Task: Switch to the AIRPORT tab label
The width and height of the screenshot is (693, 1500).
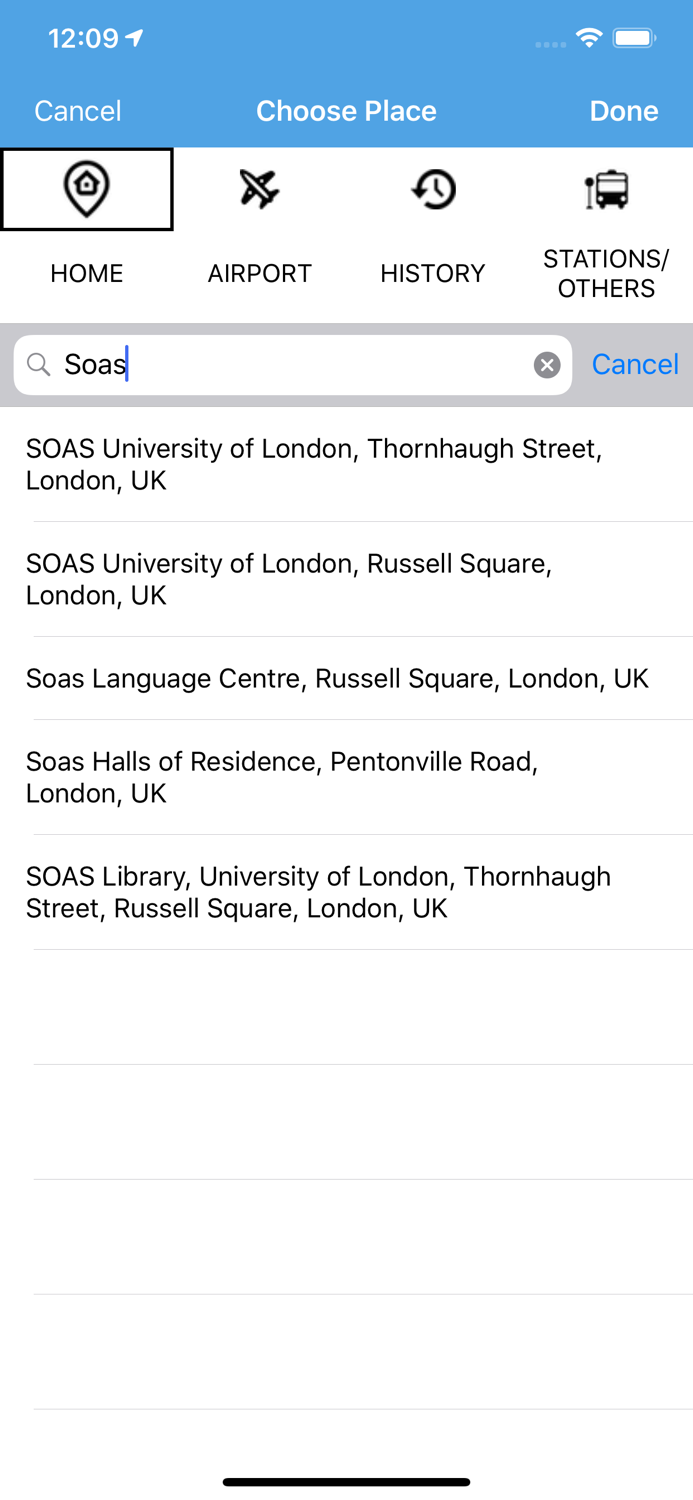Action: coord(259,273)
